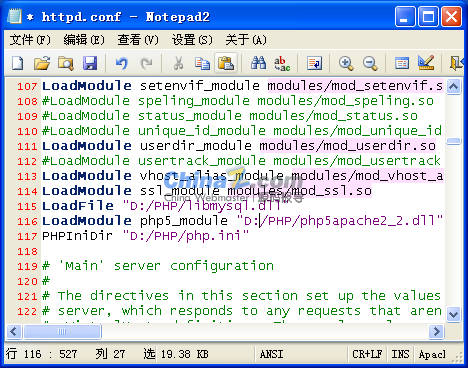Viewport: 468px width, 368px height.
Task: Undo the last edit
Action: pos(122,63)
